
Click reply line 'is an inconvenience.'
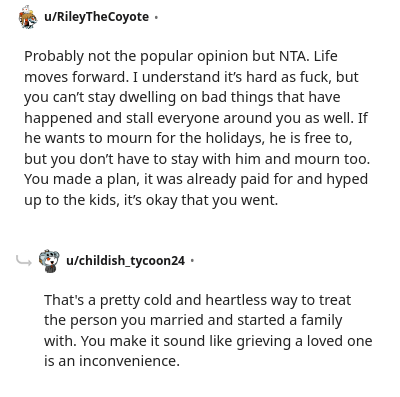click(112, 361)
